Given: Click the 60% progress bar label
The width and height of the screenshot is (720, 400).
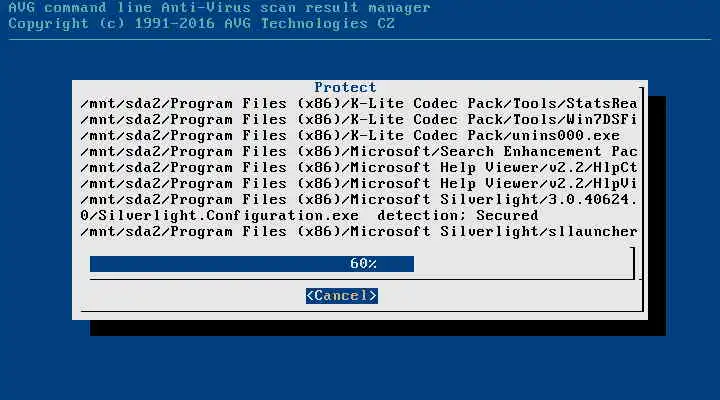Looking at the screenshot, I should pos(363,264).
